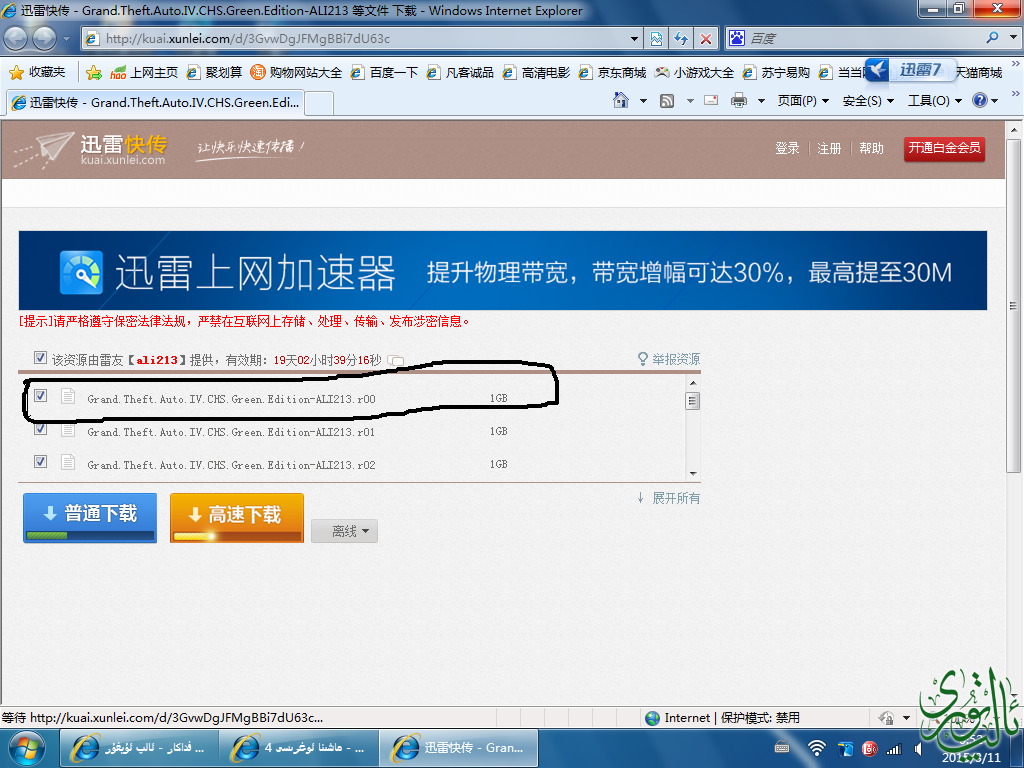The width and height of the screenshot is (1024, 768).
Task: Expand the 工具(O) menu
Action: click(935, 101)
